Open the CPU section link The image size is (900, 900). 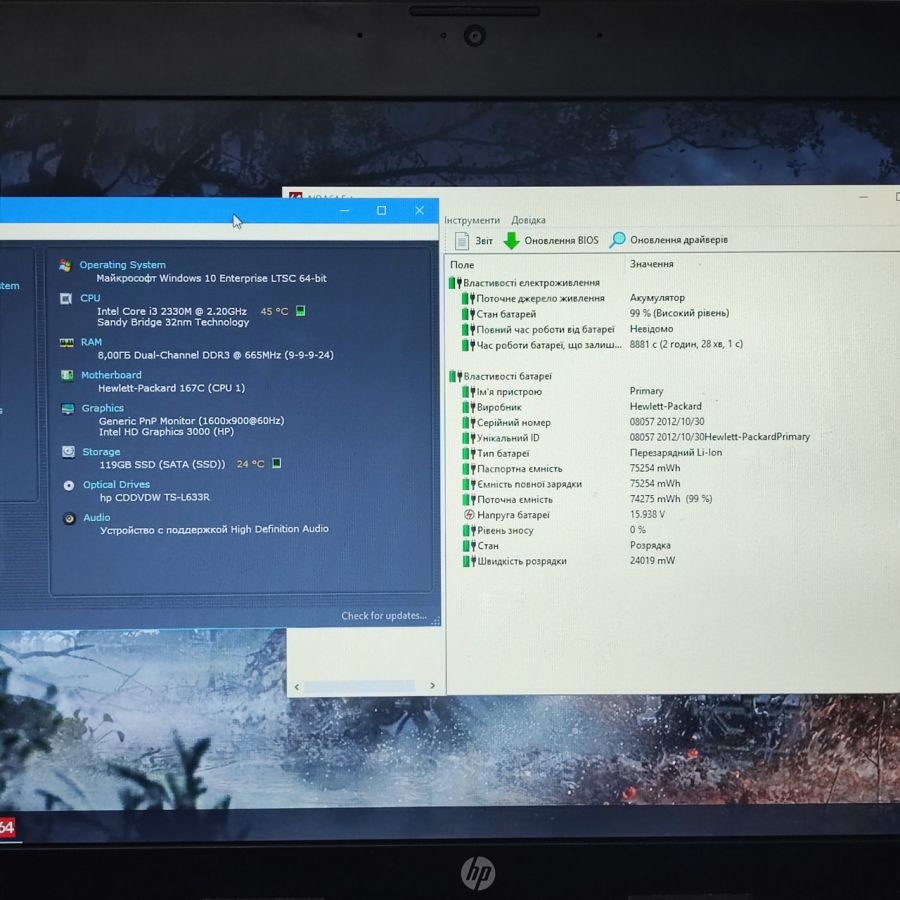[x=90, y=298]
